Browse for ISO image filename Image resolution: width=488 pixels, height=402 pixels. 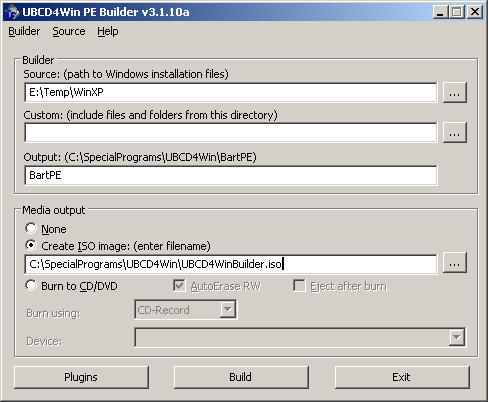coord(455,263)
